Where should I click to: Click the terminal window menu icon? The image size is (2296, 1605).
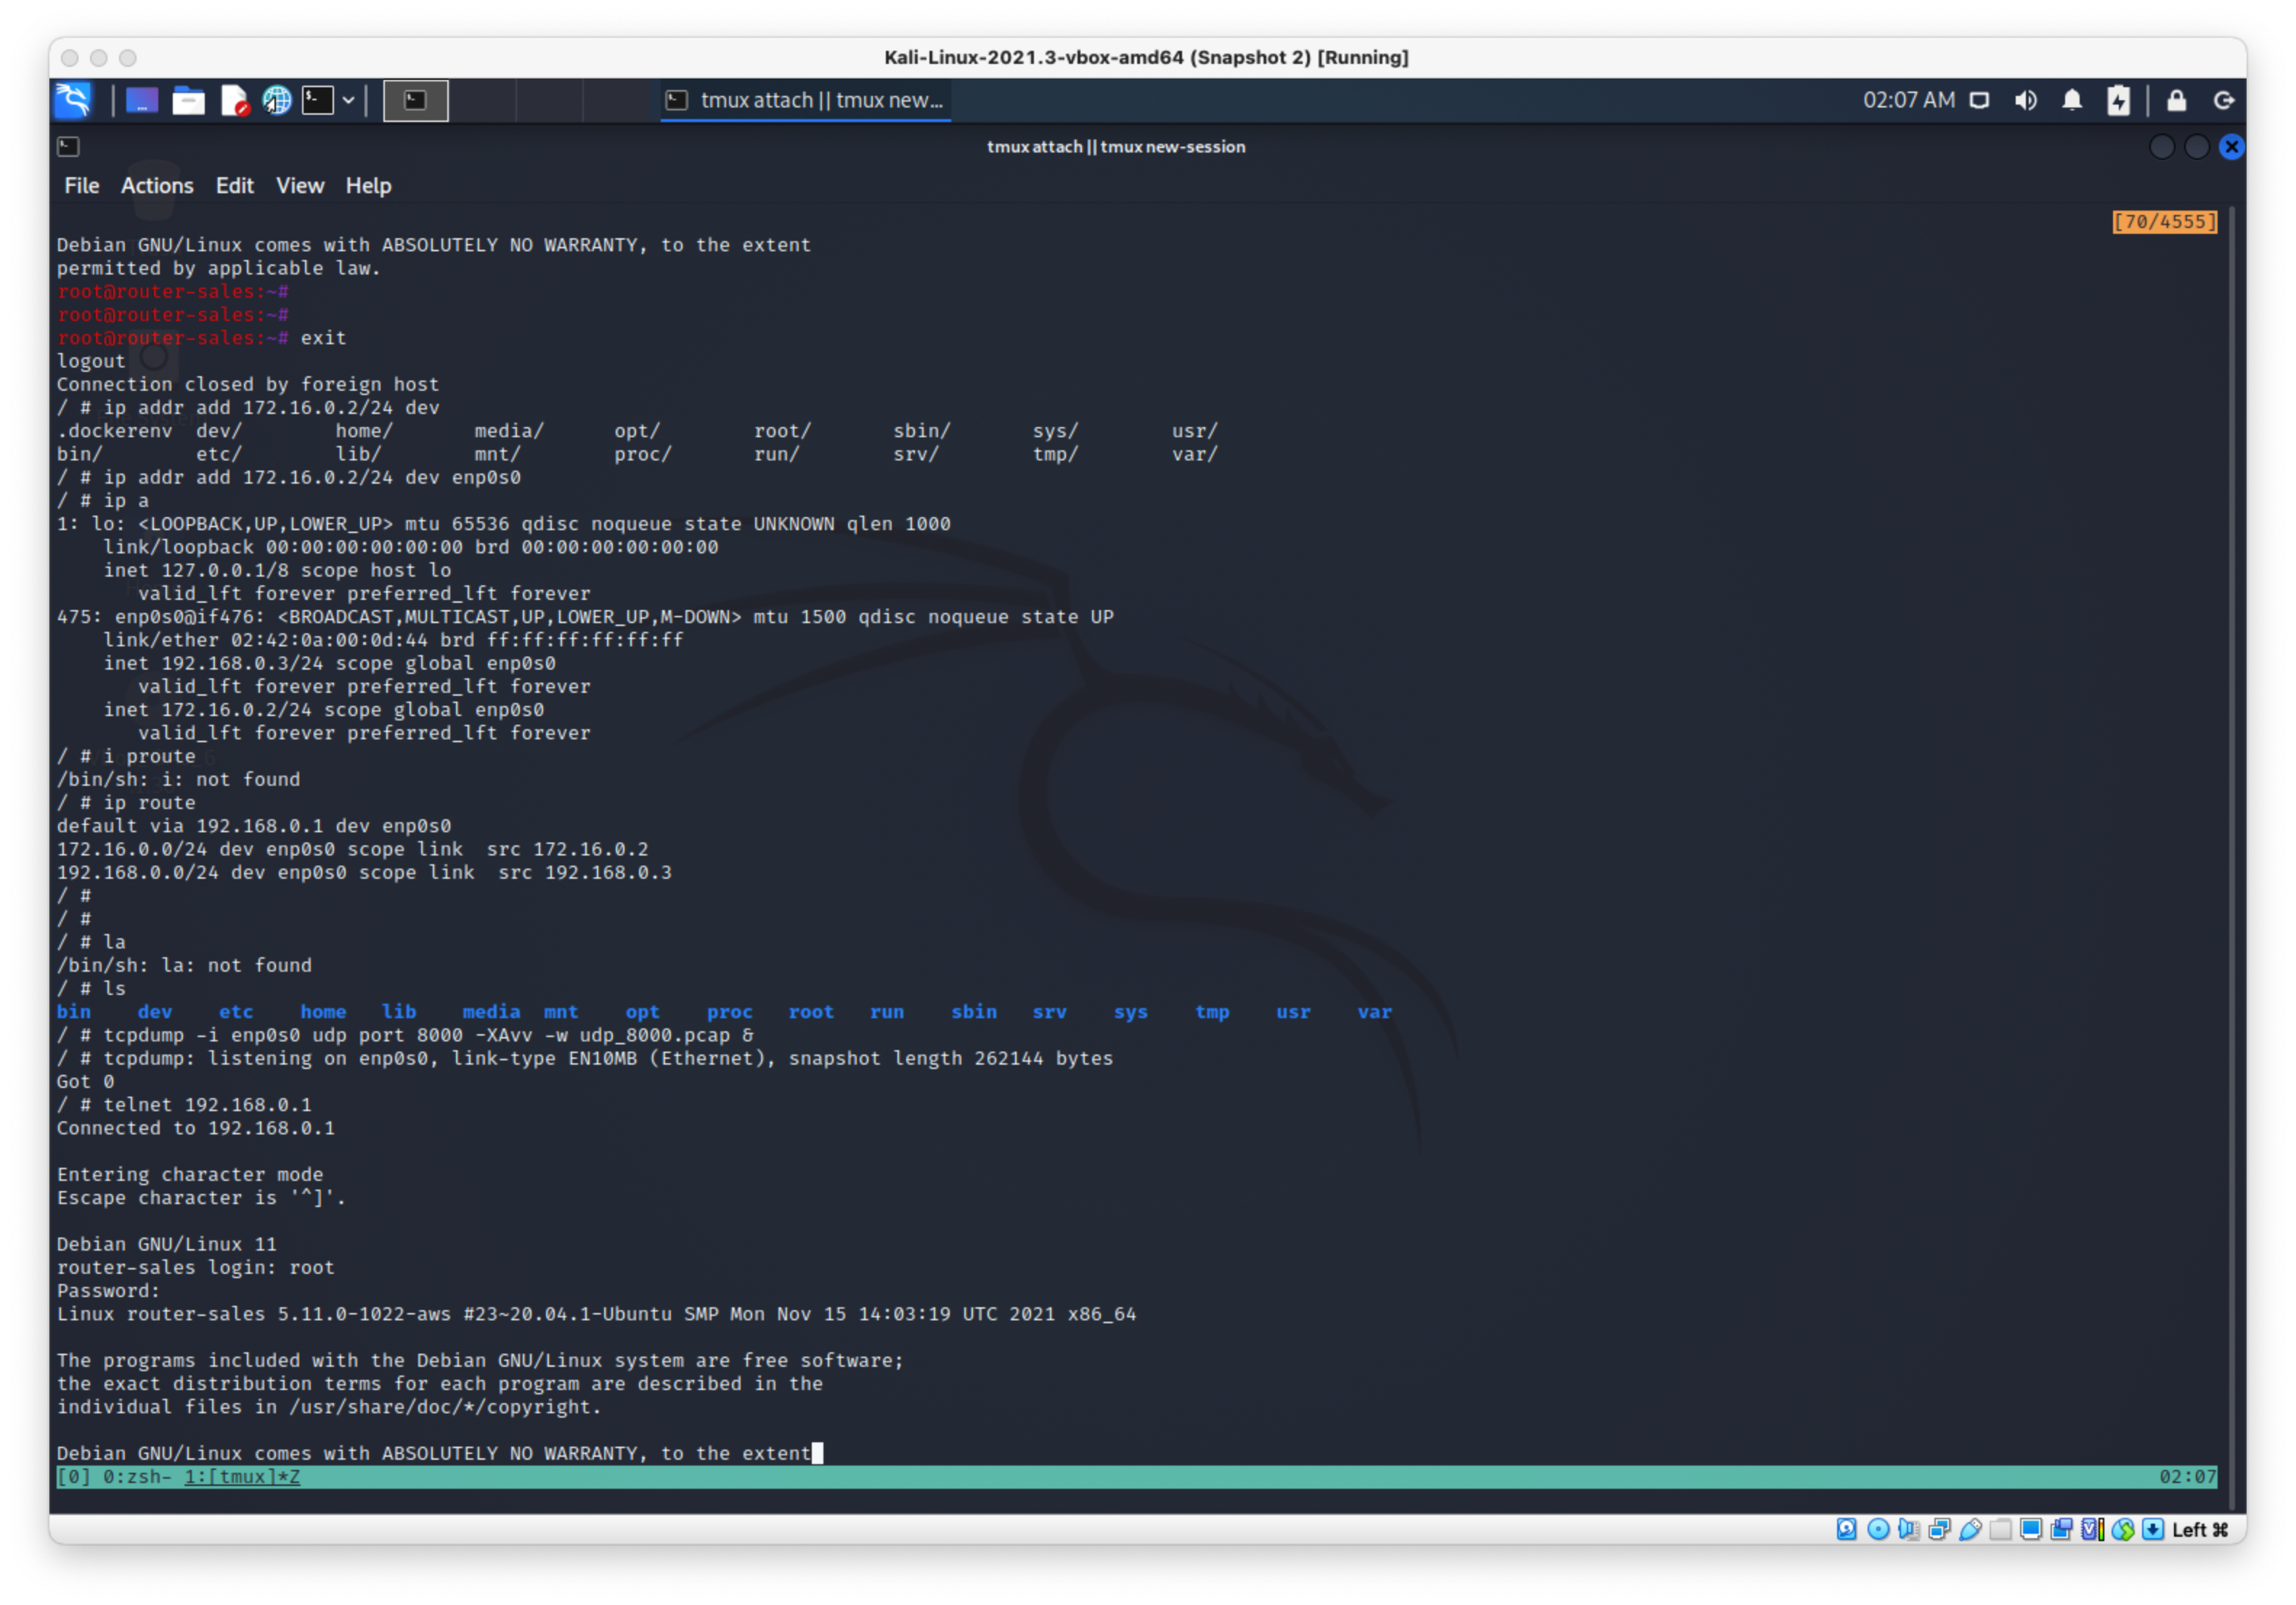68,147
